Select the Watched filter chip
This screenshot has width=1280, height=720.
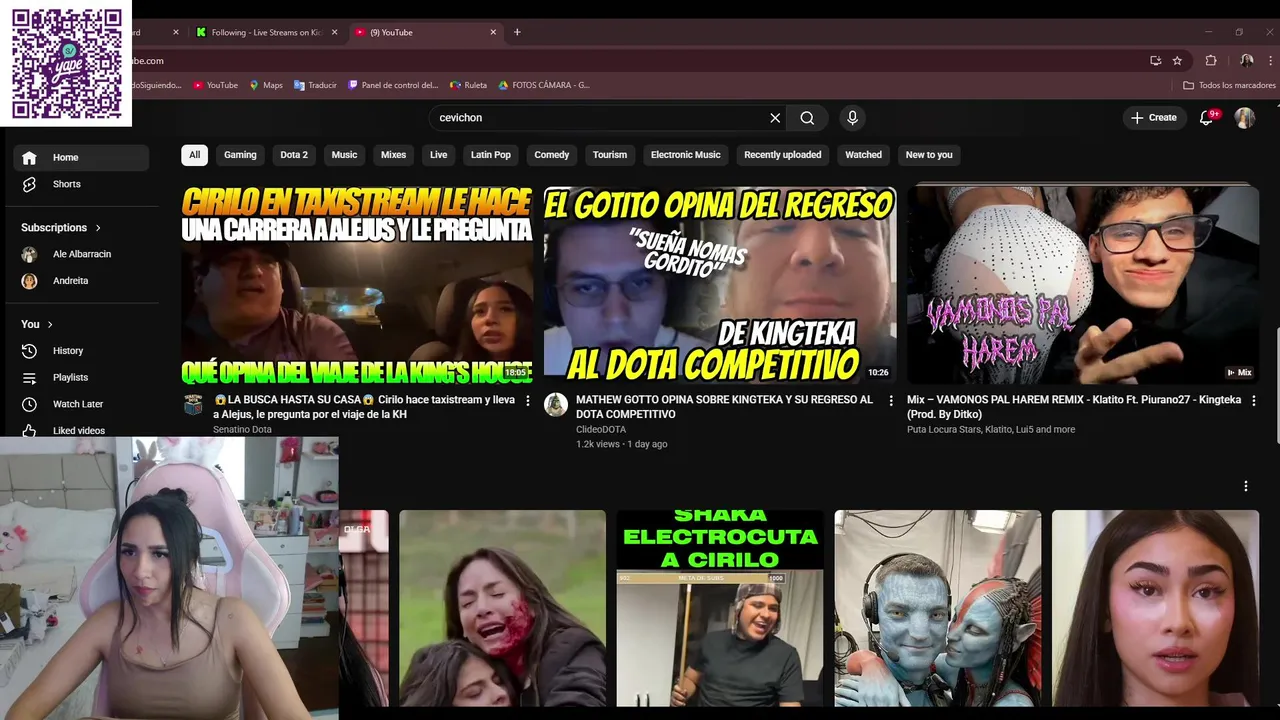[863, 155]
